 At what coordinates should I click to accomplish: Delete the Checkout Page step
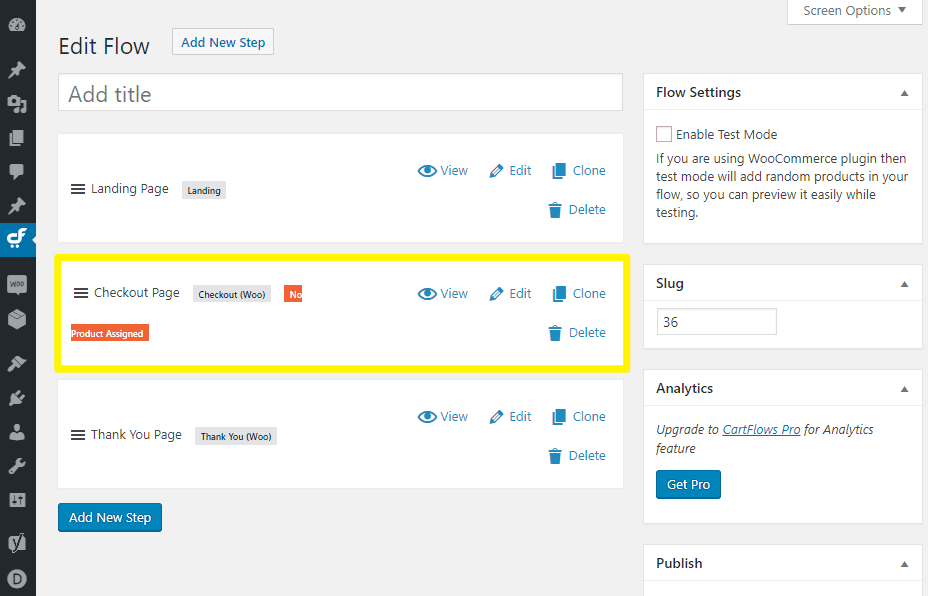pos(577,333)
